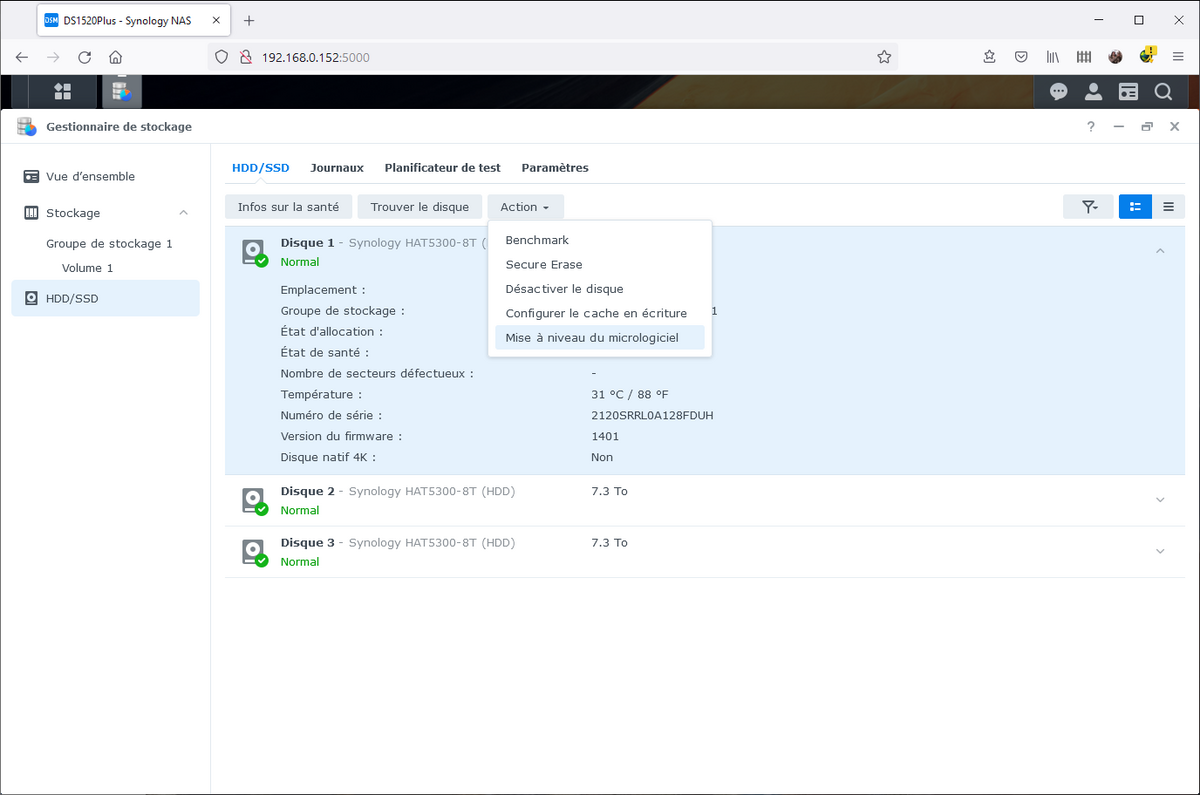Image resolution: width=1200 pixels, height=795 pixels.
Task: Click the Storage Manager taskbar icon
Action: [121, 91]
